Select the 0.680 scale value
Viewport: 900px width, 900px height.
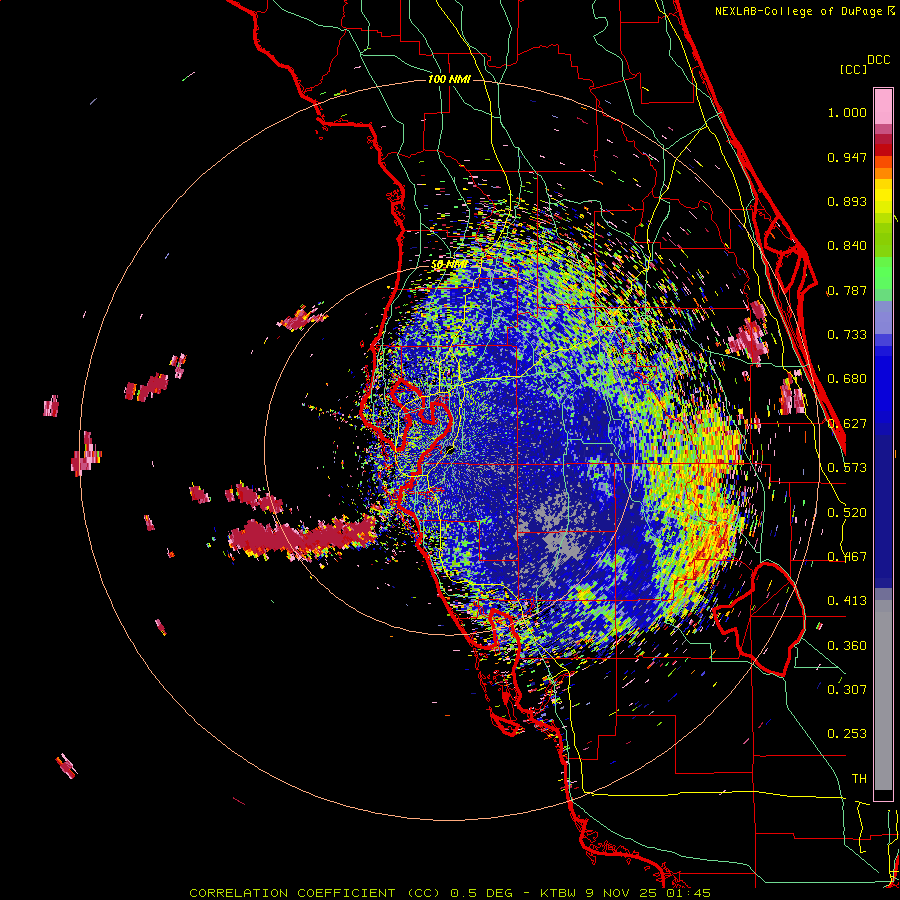pyautogui.click(x=847, y=379)
